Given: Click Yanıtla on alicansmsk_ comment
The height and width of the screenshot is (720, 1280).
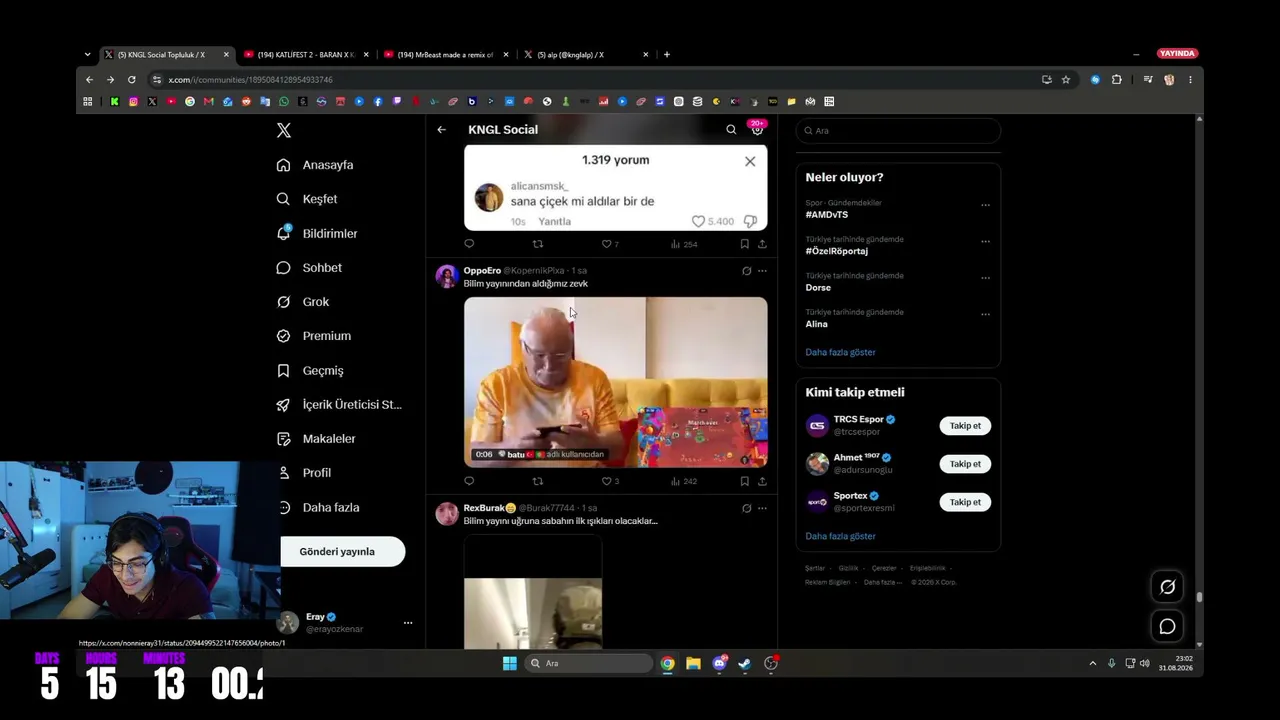Looking at the screenshot, I should (x=555, y=222).
